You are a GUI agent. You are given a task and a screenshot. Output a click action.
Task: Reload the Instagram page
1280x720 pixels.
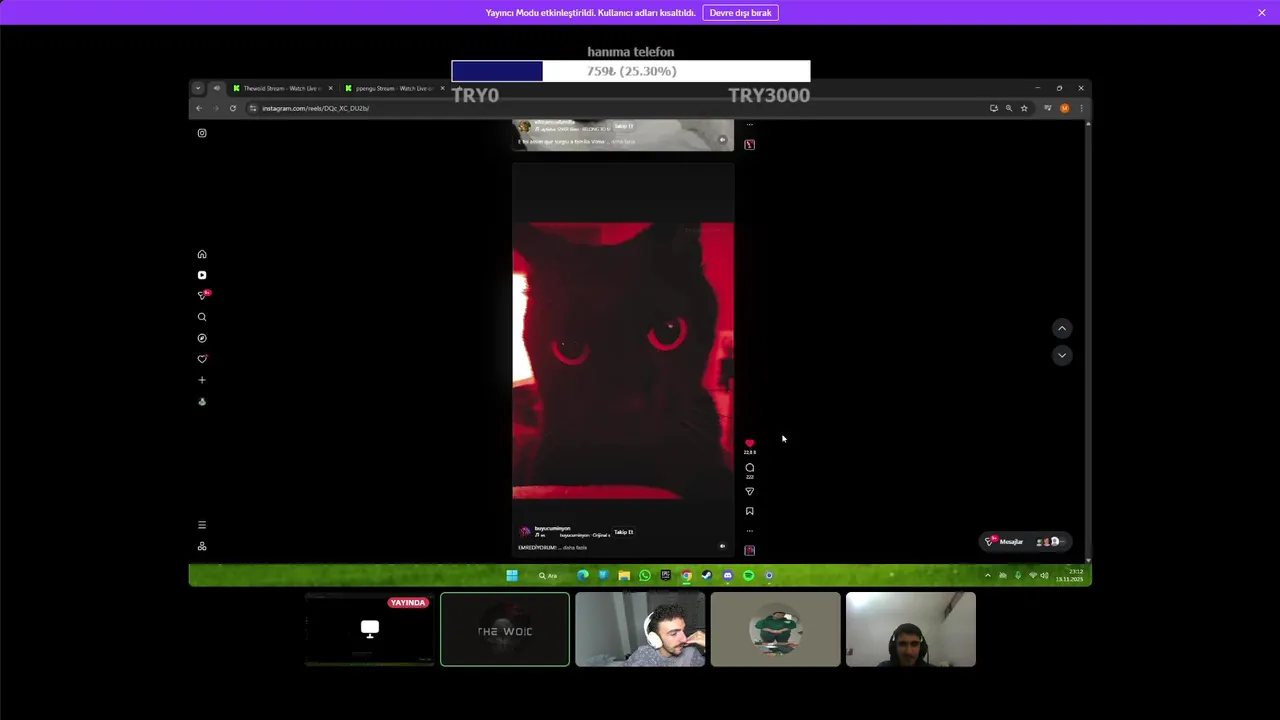tap(232, 108)
